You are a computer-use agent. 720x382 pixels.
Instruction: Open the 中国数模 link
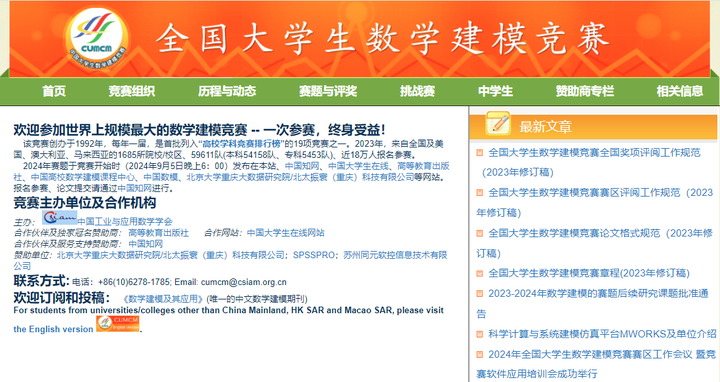[160, 177]
